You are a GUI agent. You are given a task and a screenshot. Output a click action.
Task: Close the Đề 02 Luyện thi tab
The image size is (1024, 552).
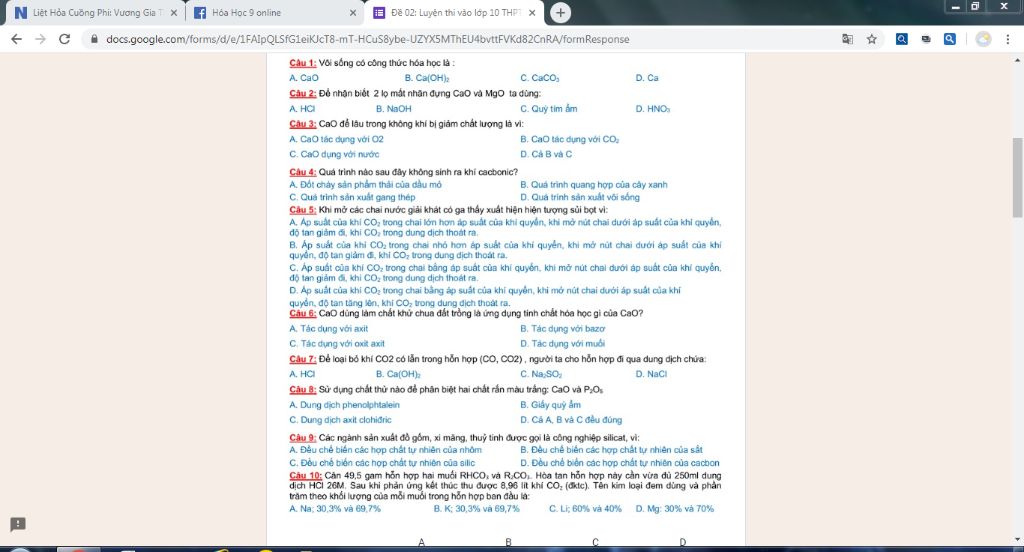point(532,12)
